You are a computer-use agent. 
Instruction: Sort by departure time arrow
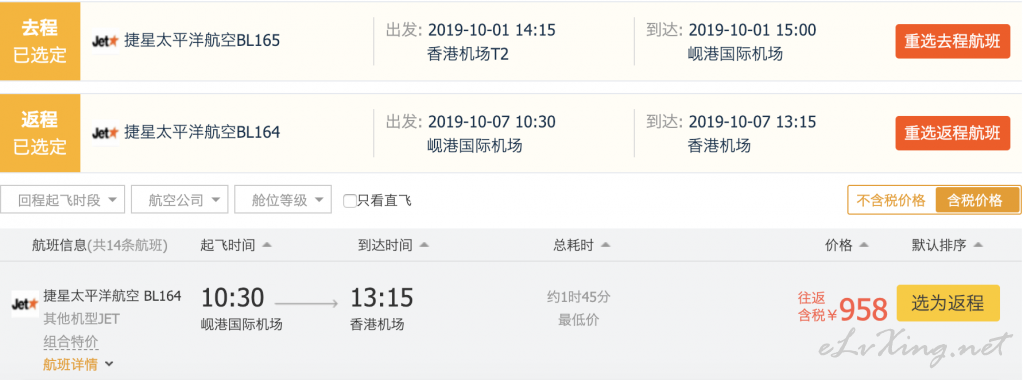click(266, 245)
